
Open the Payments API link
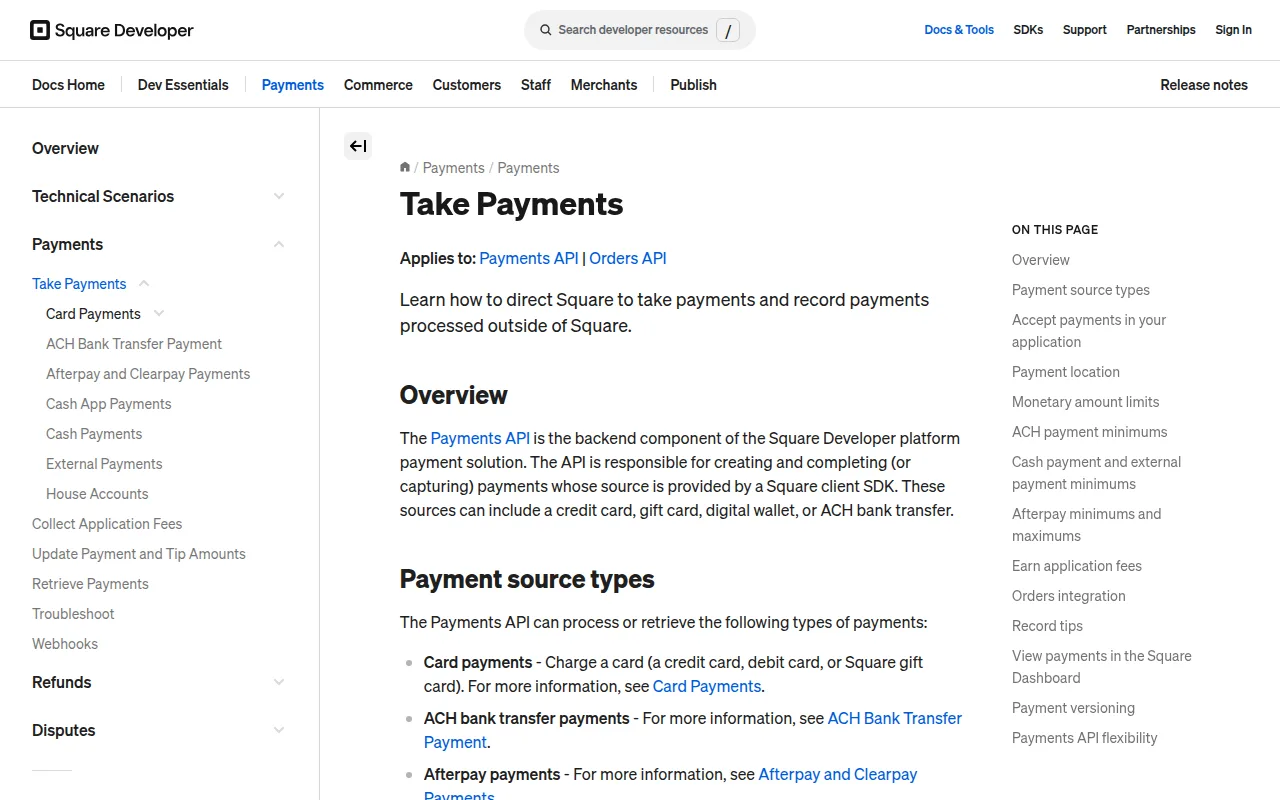[x=528, y=258]
